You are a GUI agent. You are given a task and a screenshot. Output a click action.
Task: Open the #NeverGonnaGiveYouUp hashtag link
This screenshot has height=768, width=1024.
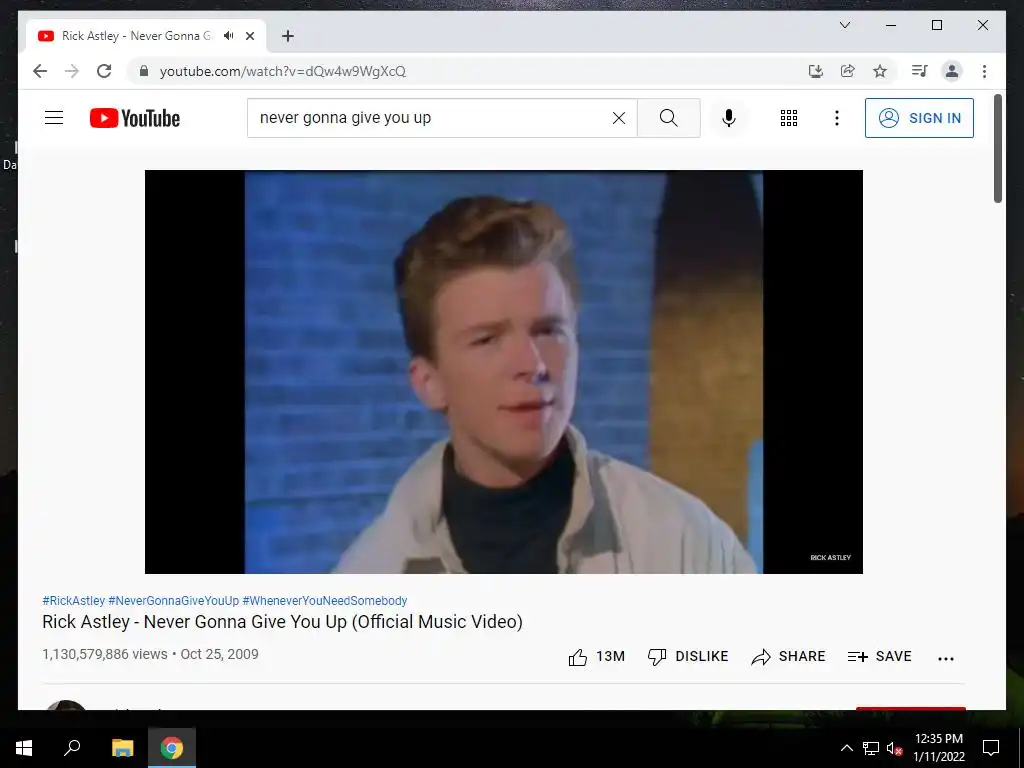pyautogui.click(x=174, y=601)
